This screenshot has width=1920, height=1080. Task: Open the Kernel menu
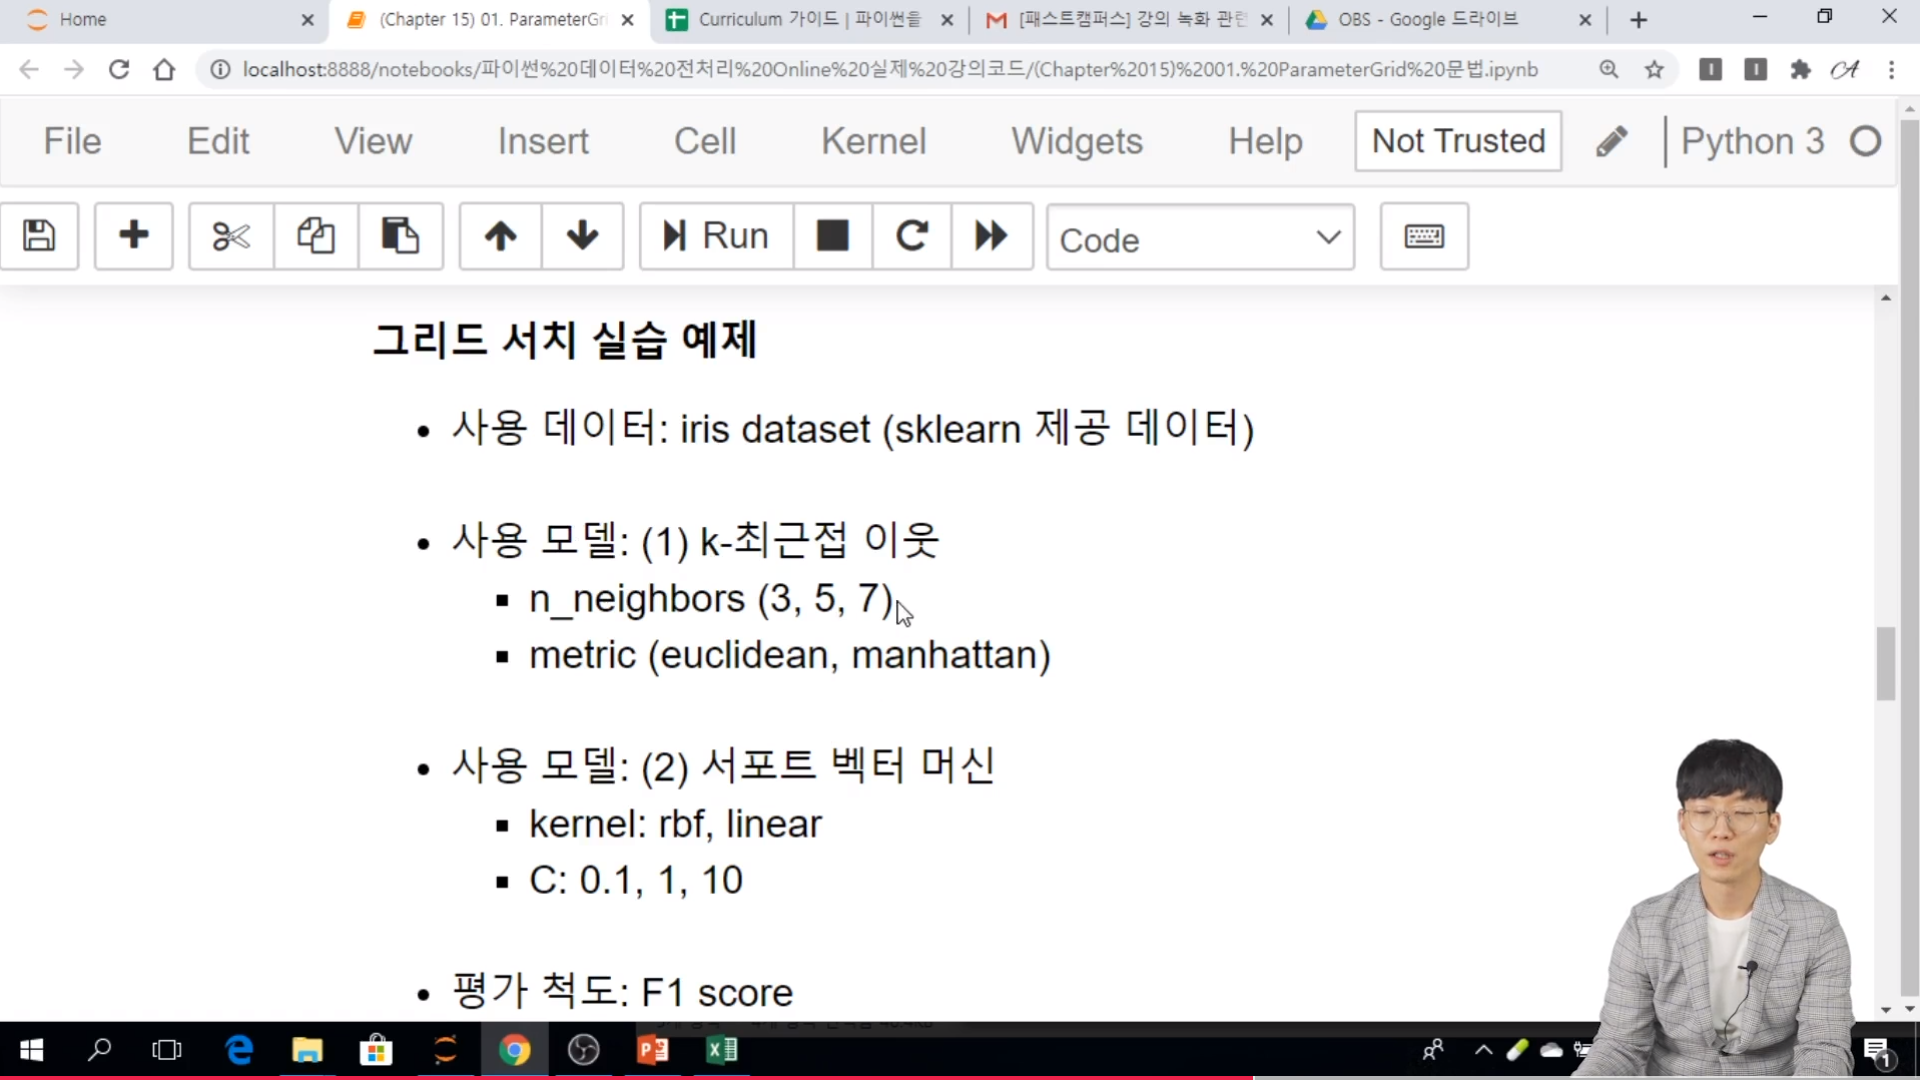(873, 141)
